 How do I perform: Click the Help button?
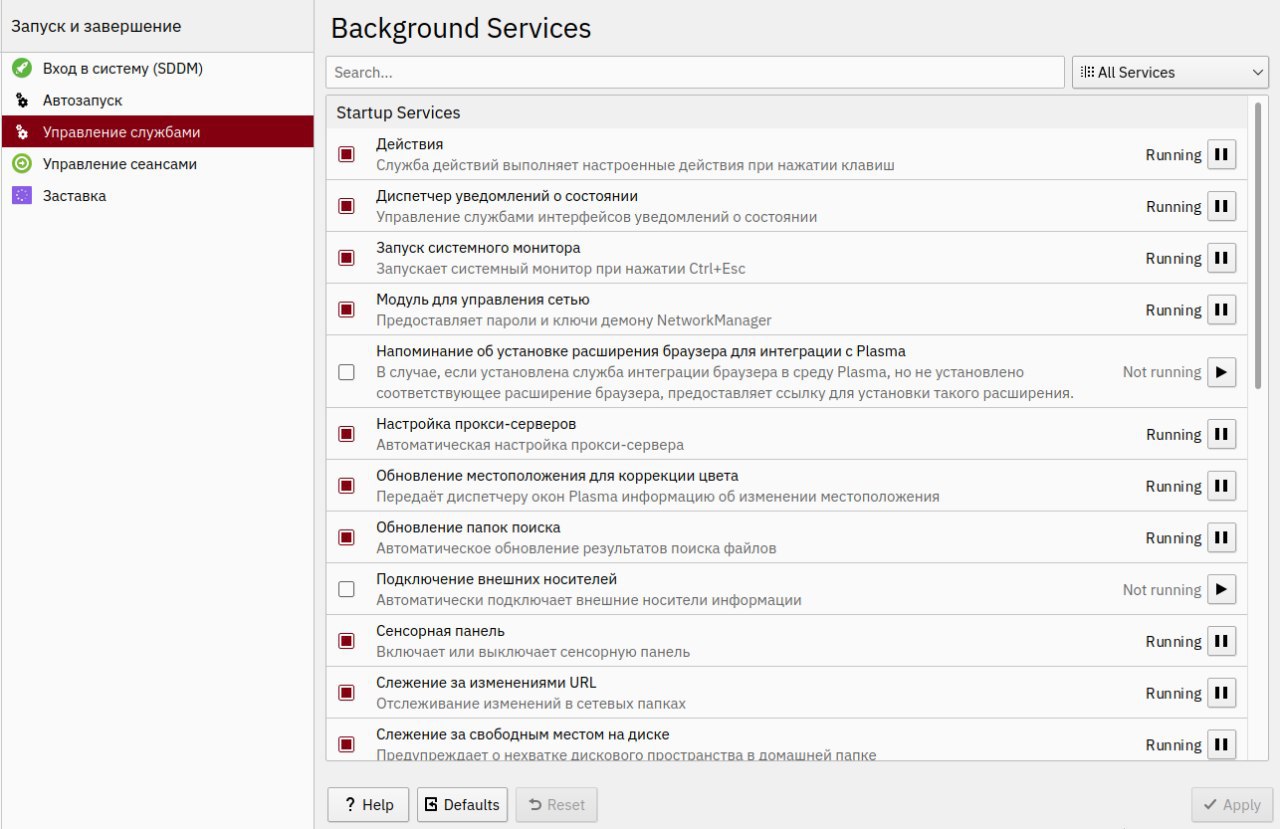368,805
